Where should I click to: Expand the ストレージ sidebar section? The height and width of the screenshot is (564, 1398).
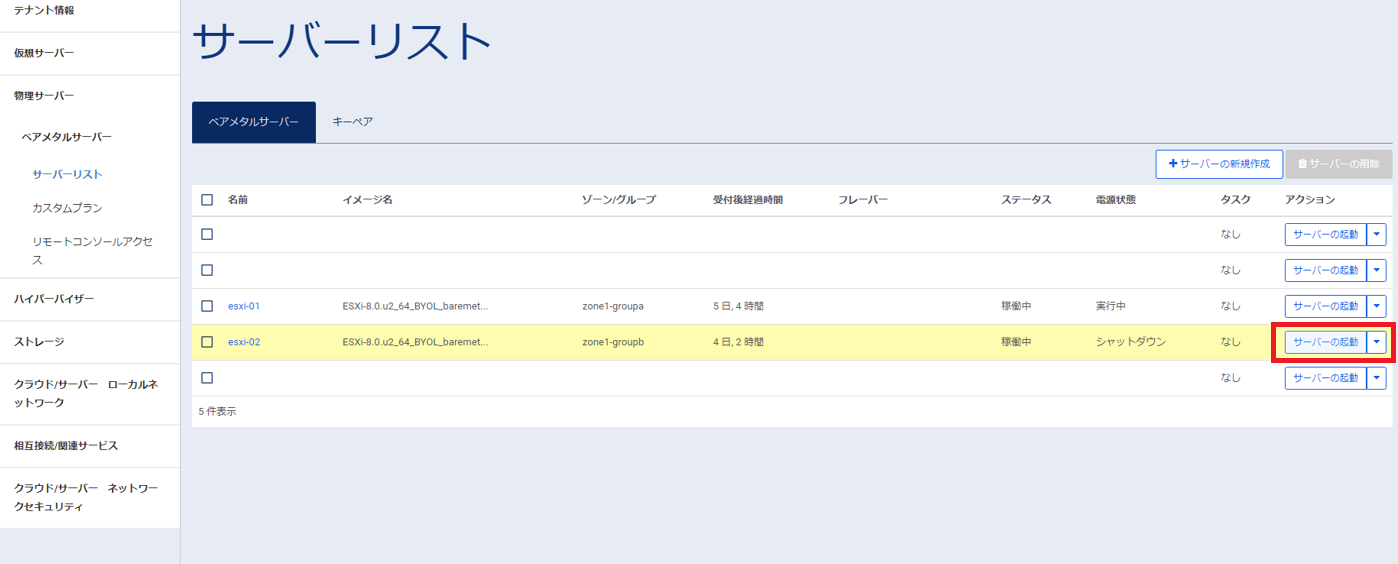pyautogui.click(x=39, y=342)
